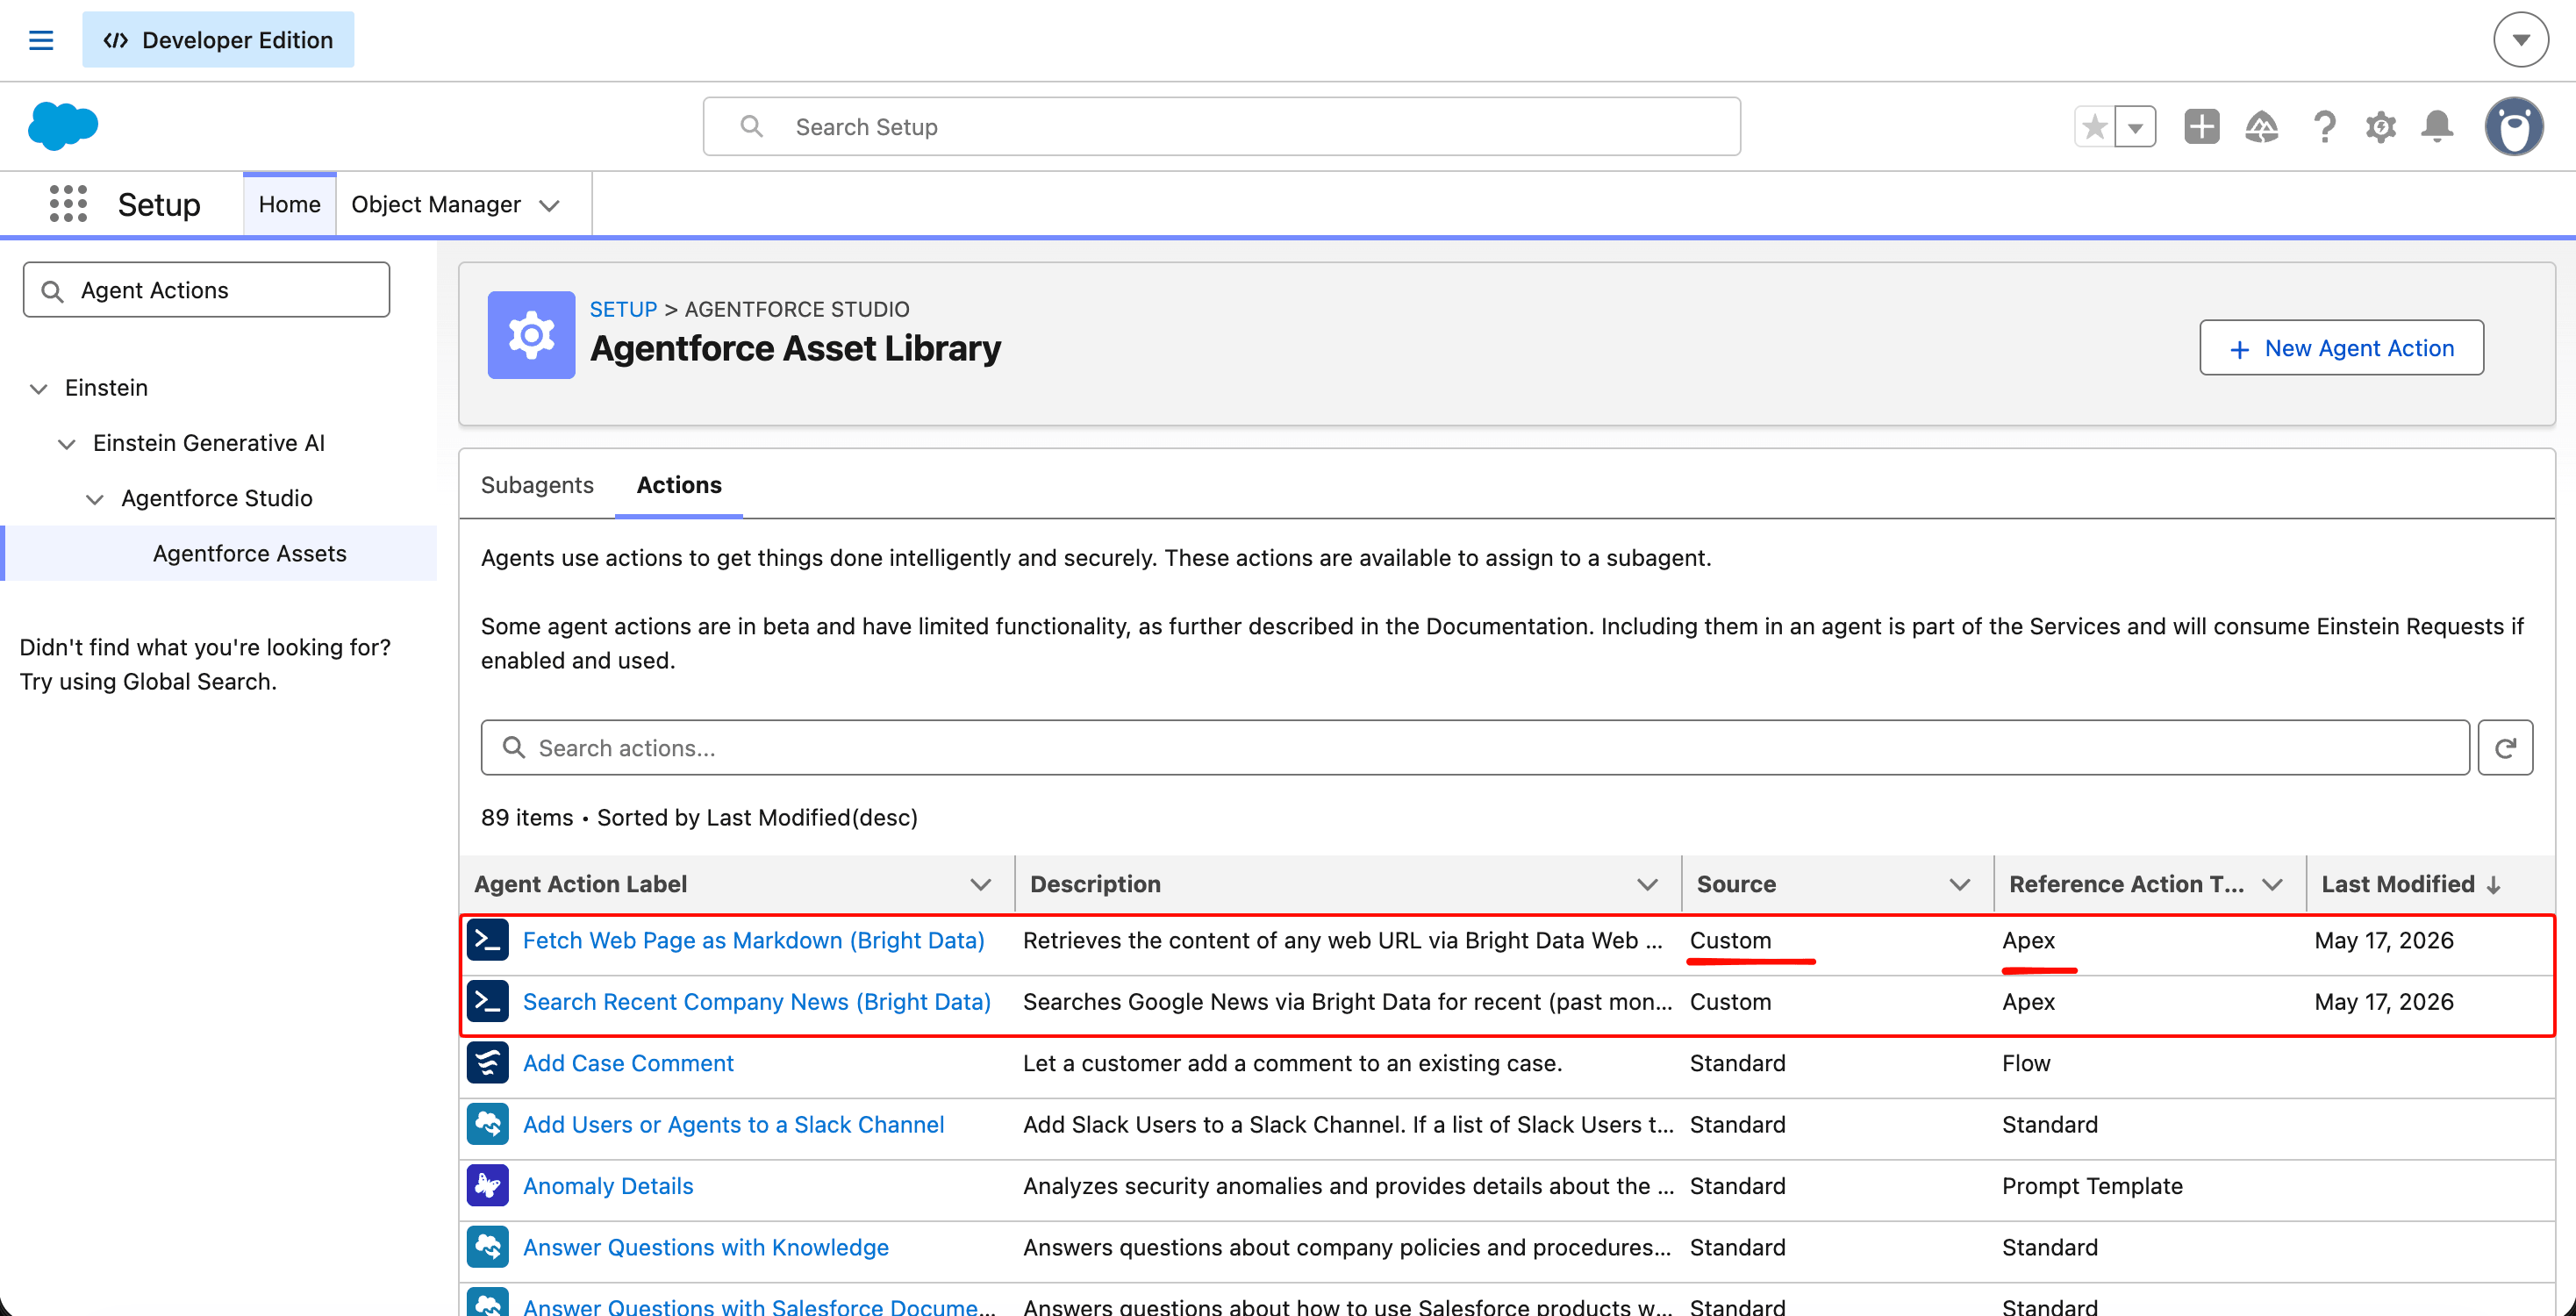
Task: Expand the Object Manager tab chevron
Action: [x=549, y=206]
